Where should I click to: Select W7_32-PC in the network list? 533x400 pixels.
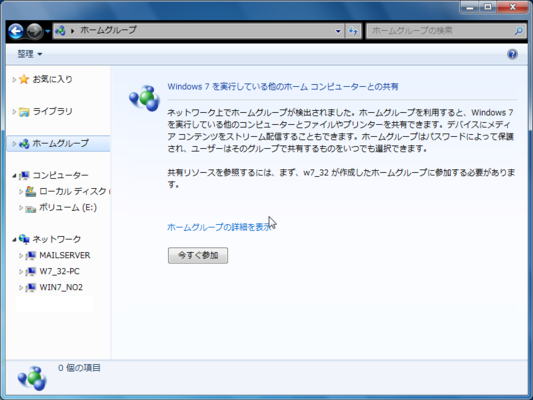(x=59, y=271)
